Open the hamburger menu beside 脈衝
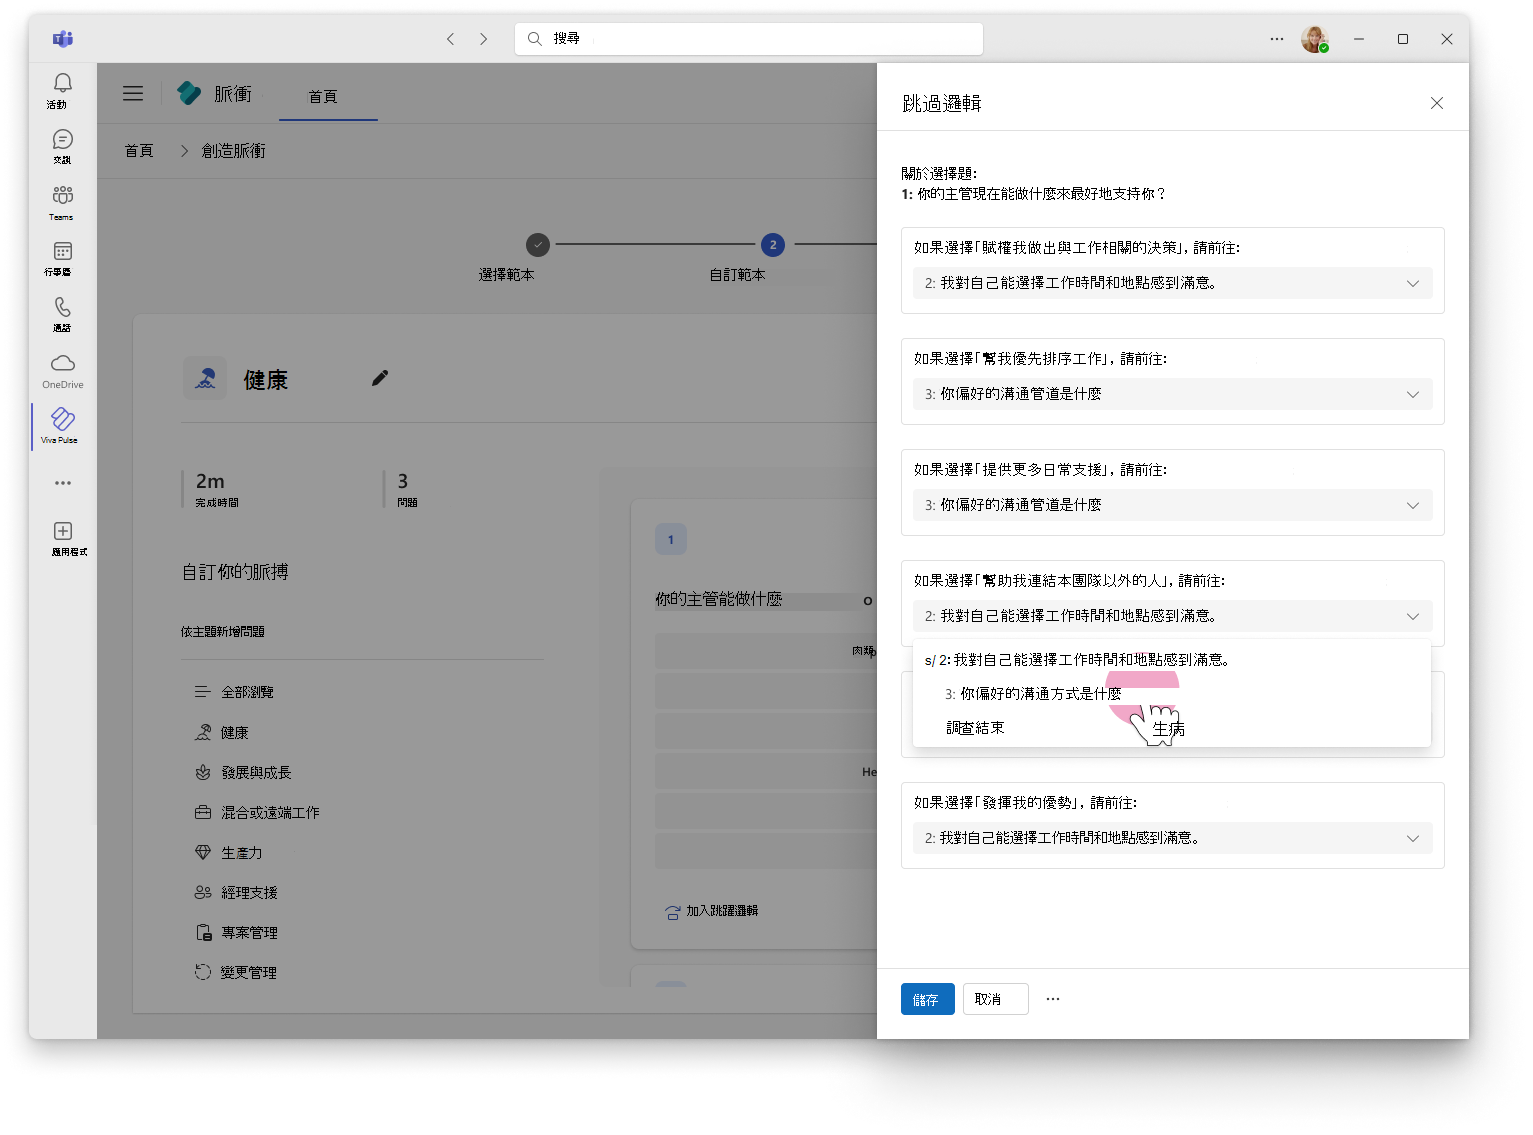 [x=133, y=93]
